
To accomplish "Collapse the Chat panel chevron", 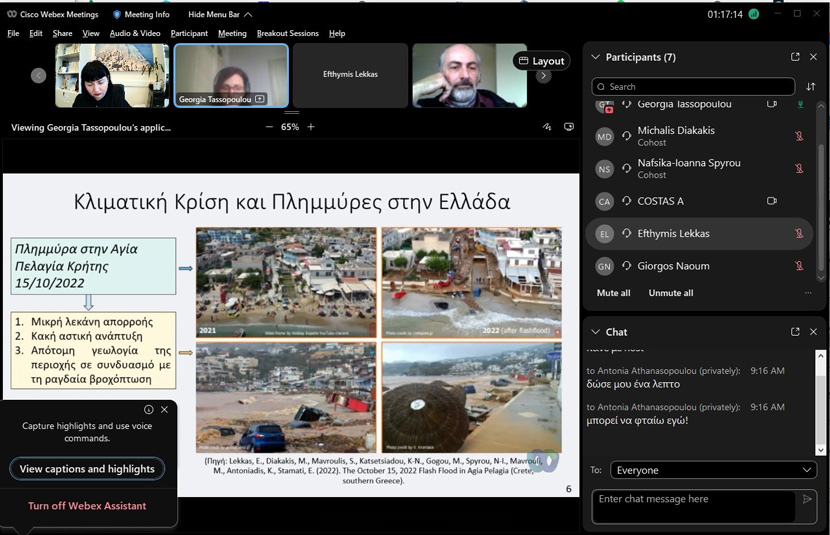I will click(596, 332).
